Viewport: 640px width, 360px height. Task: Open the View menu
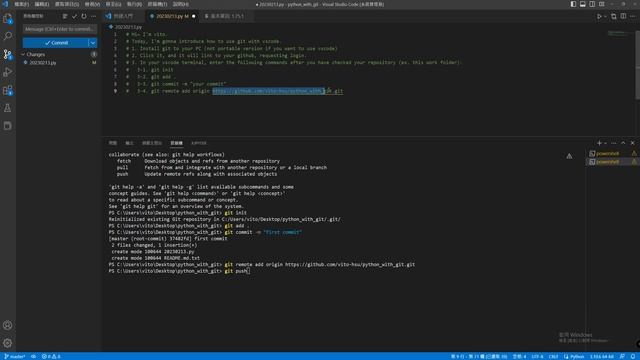click(x=92, y=4)
